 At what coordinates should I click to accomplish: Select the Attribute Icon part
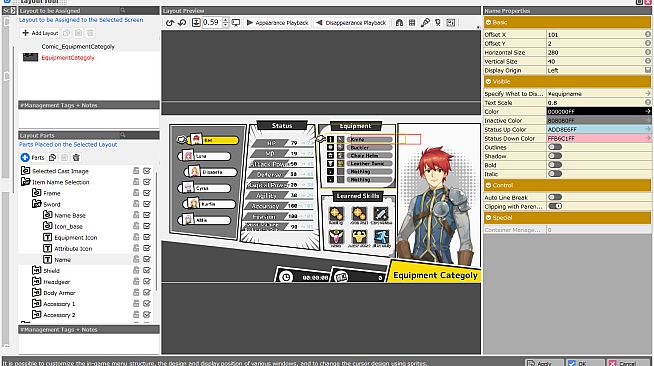[x=73, y=248]
